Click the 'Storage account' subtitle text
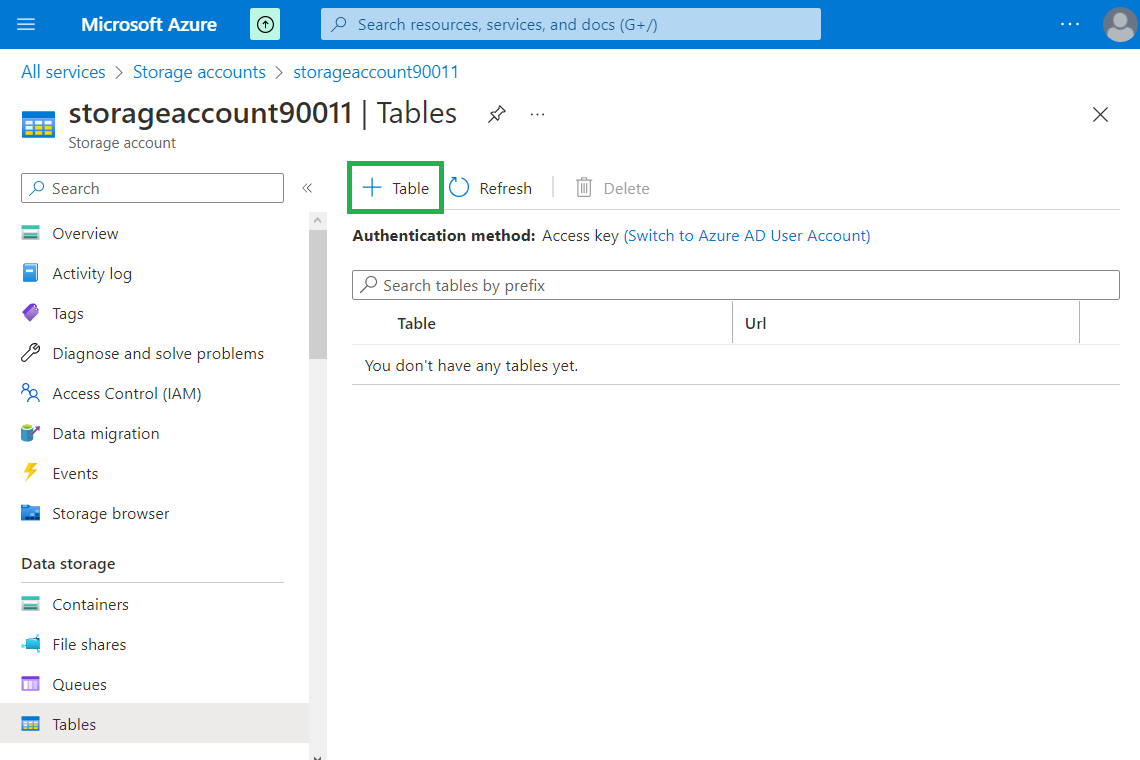The height and width of the screenshot is (760, 1140). (122, 143)
